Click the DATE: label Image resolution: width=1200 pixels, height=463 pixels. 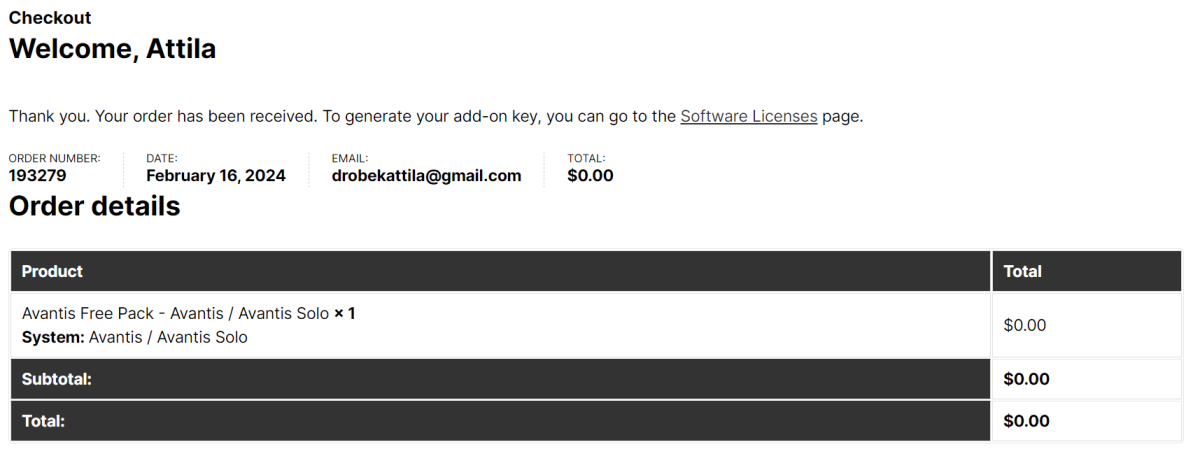pyautogui.click(x=162, y=158)
